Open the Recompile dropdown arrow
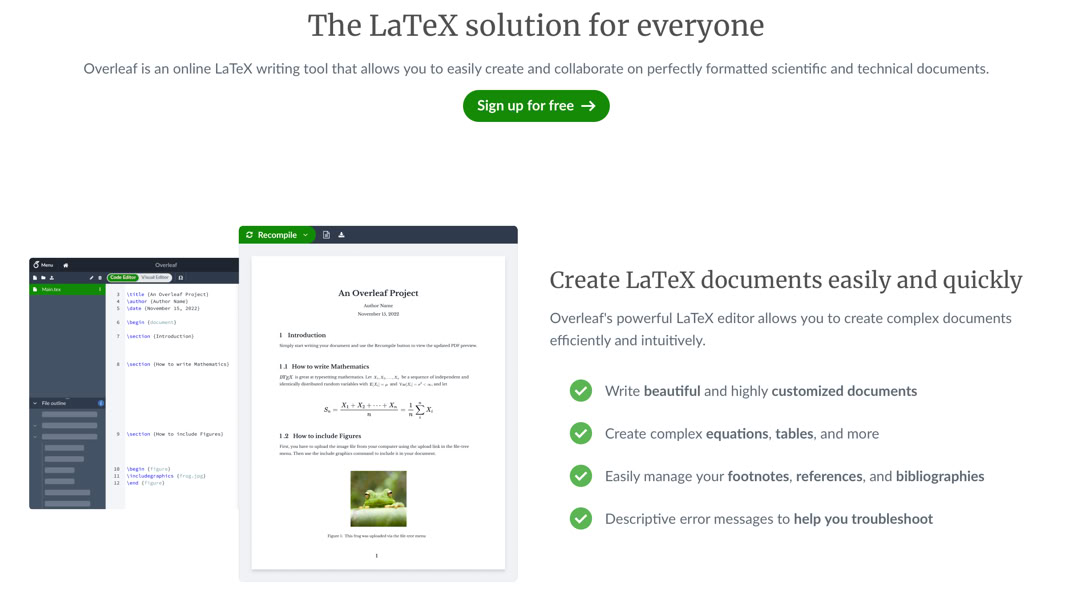 point(306,235)
